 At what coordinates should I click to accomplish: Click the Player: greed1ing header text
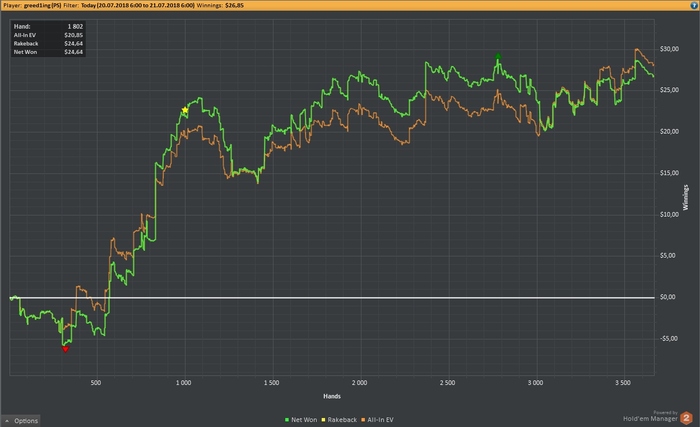[x=32, y=5]
